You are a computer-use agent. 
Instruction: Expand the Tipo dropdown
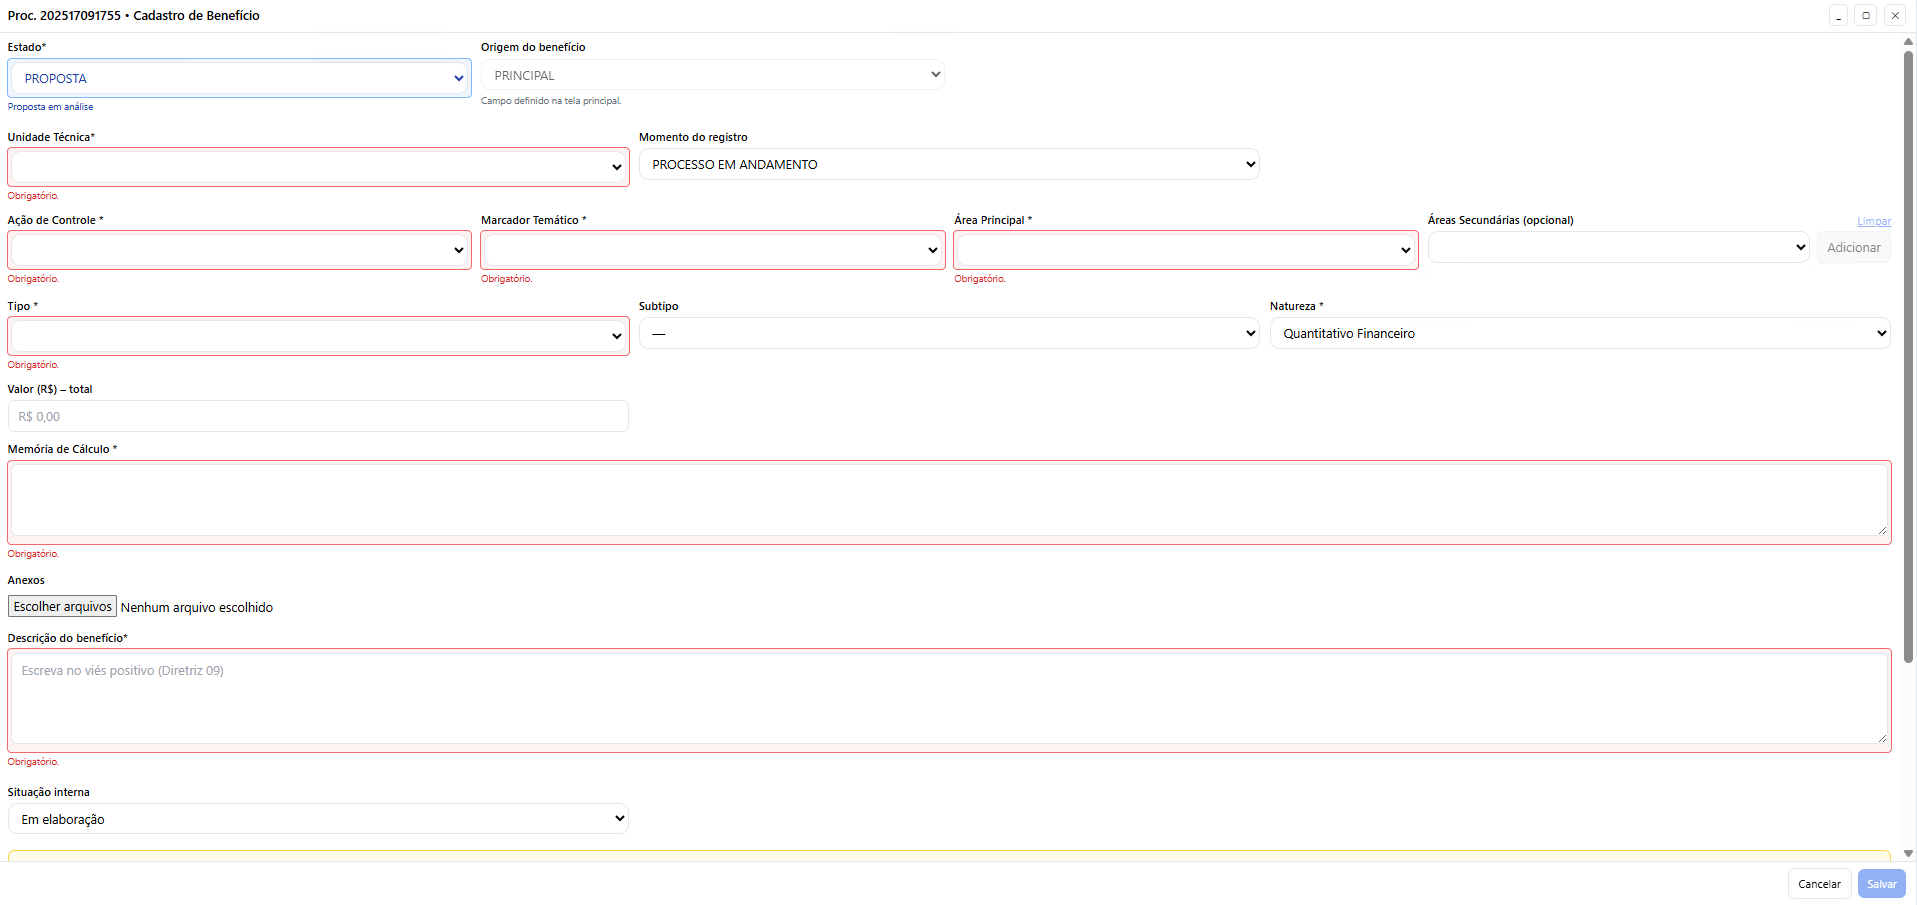[318, 336]
